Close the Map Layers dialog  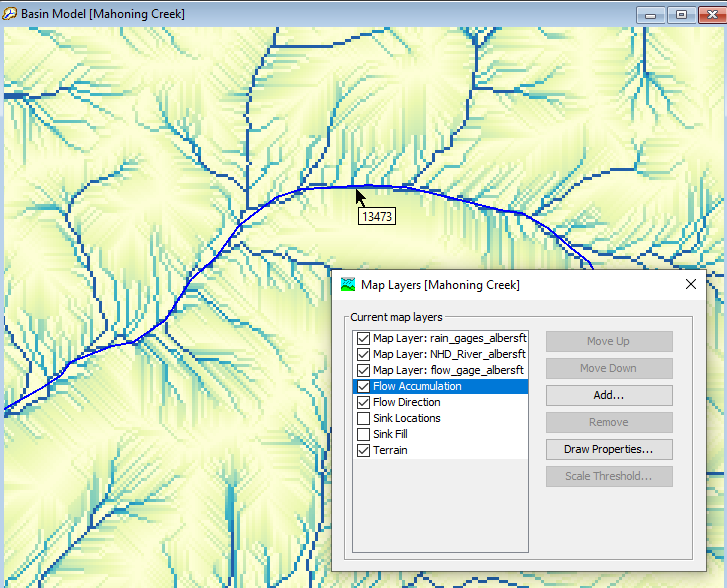click(691, 284)
